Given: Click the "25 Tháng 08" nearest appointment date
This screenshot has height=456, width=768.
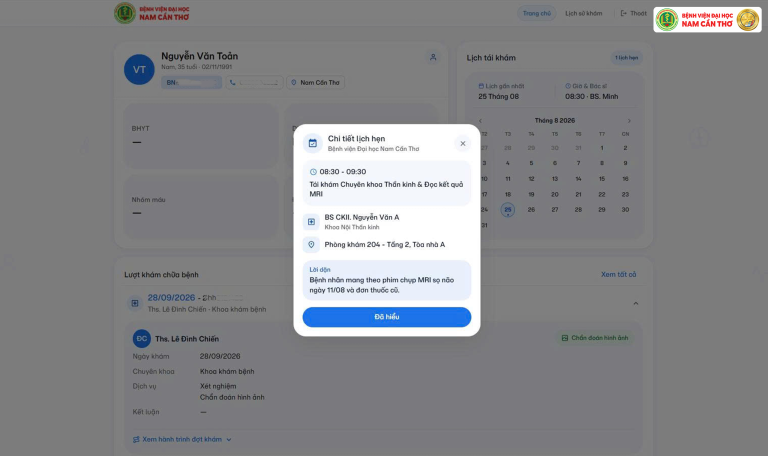Looking at the screenshot, I should tap(498, 96).
